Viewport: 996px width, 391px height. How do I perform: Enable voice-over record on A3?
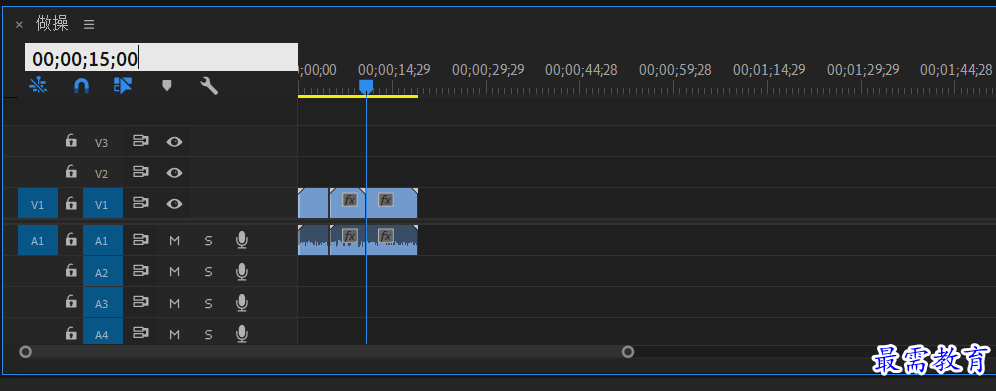pos(241,303)
